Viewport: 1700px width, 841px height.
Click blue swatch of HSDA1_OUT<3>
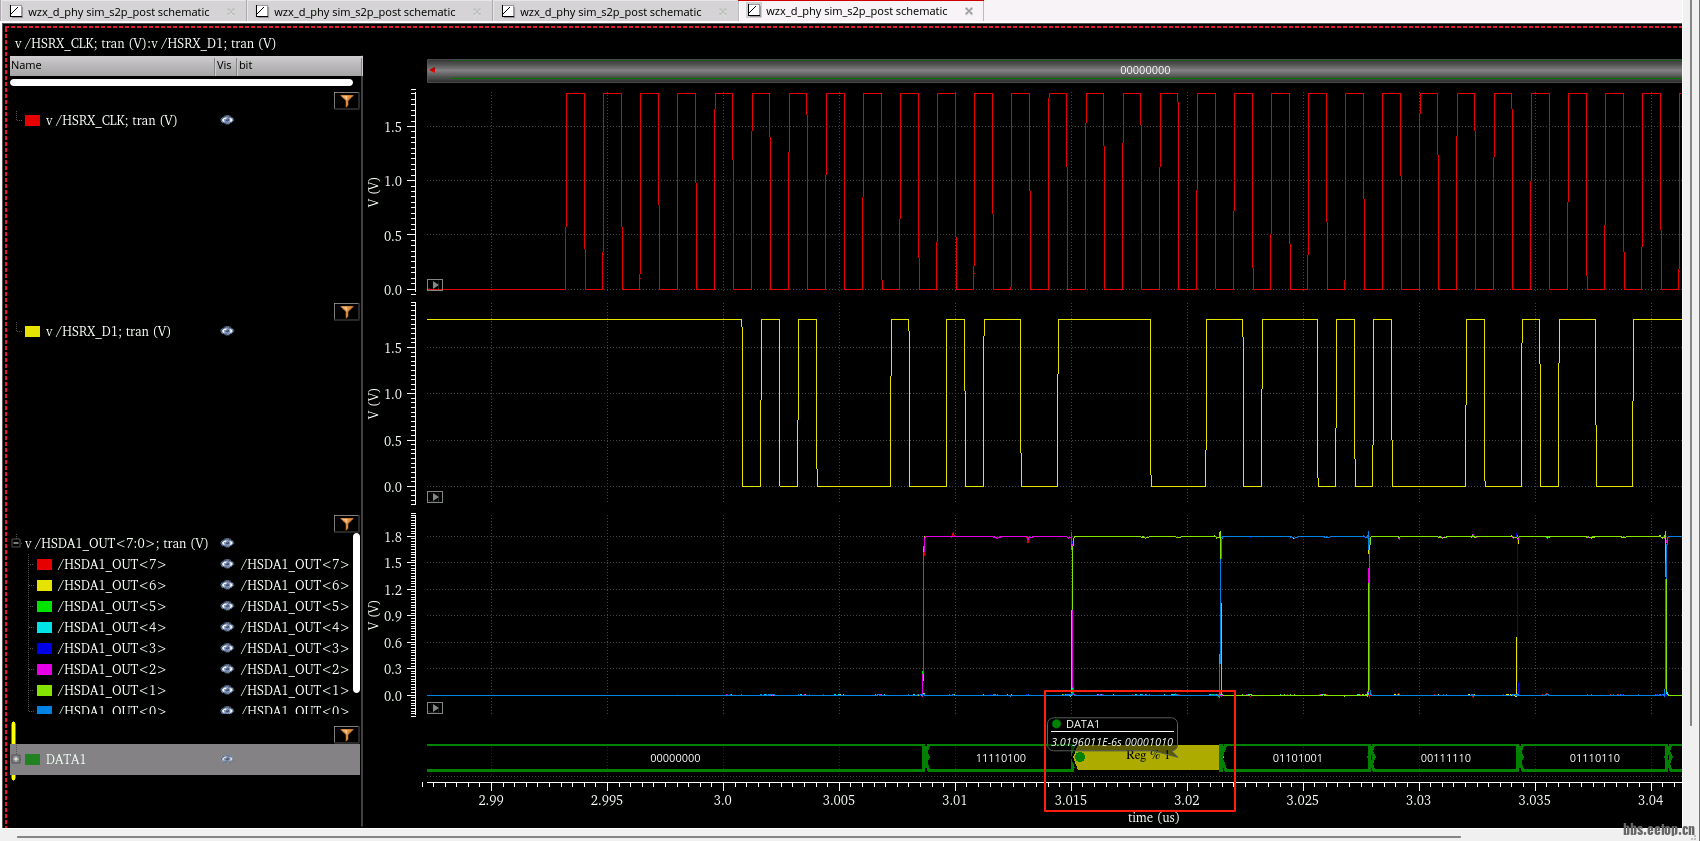(x=44, y=648)
